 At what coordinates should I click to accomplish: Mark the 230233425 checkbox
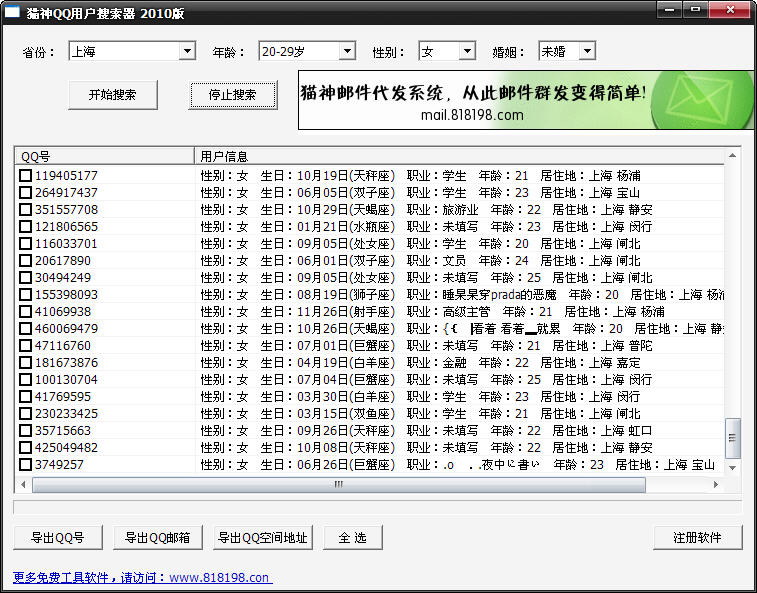pyautogui.click(x=26, y=414)
